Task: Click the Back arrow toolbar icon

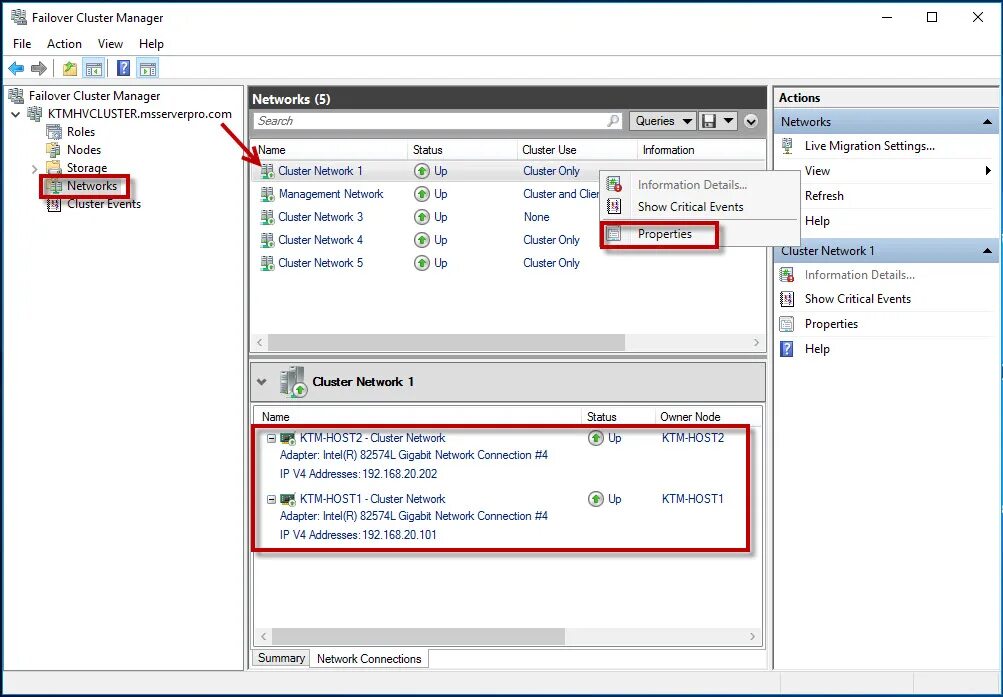Action: [x=16, y=68]
